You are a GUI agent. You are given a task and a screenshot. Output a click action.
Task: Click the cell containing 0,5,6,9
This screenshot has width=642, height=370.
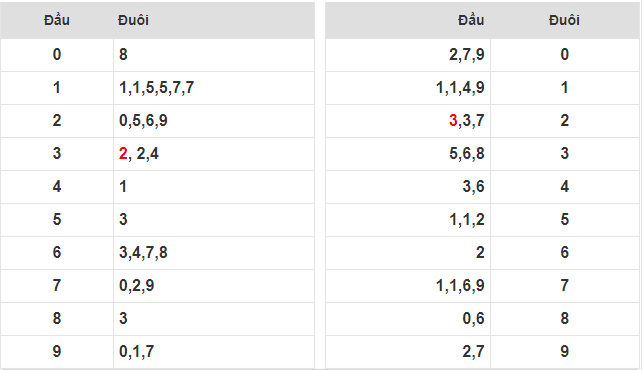click(214, 121)
